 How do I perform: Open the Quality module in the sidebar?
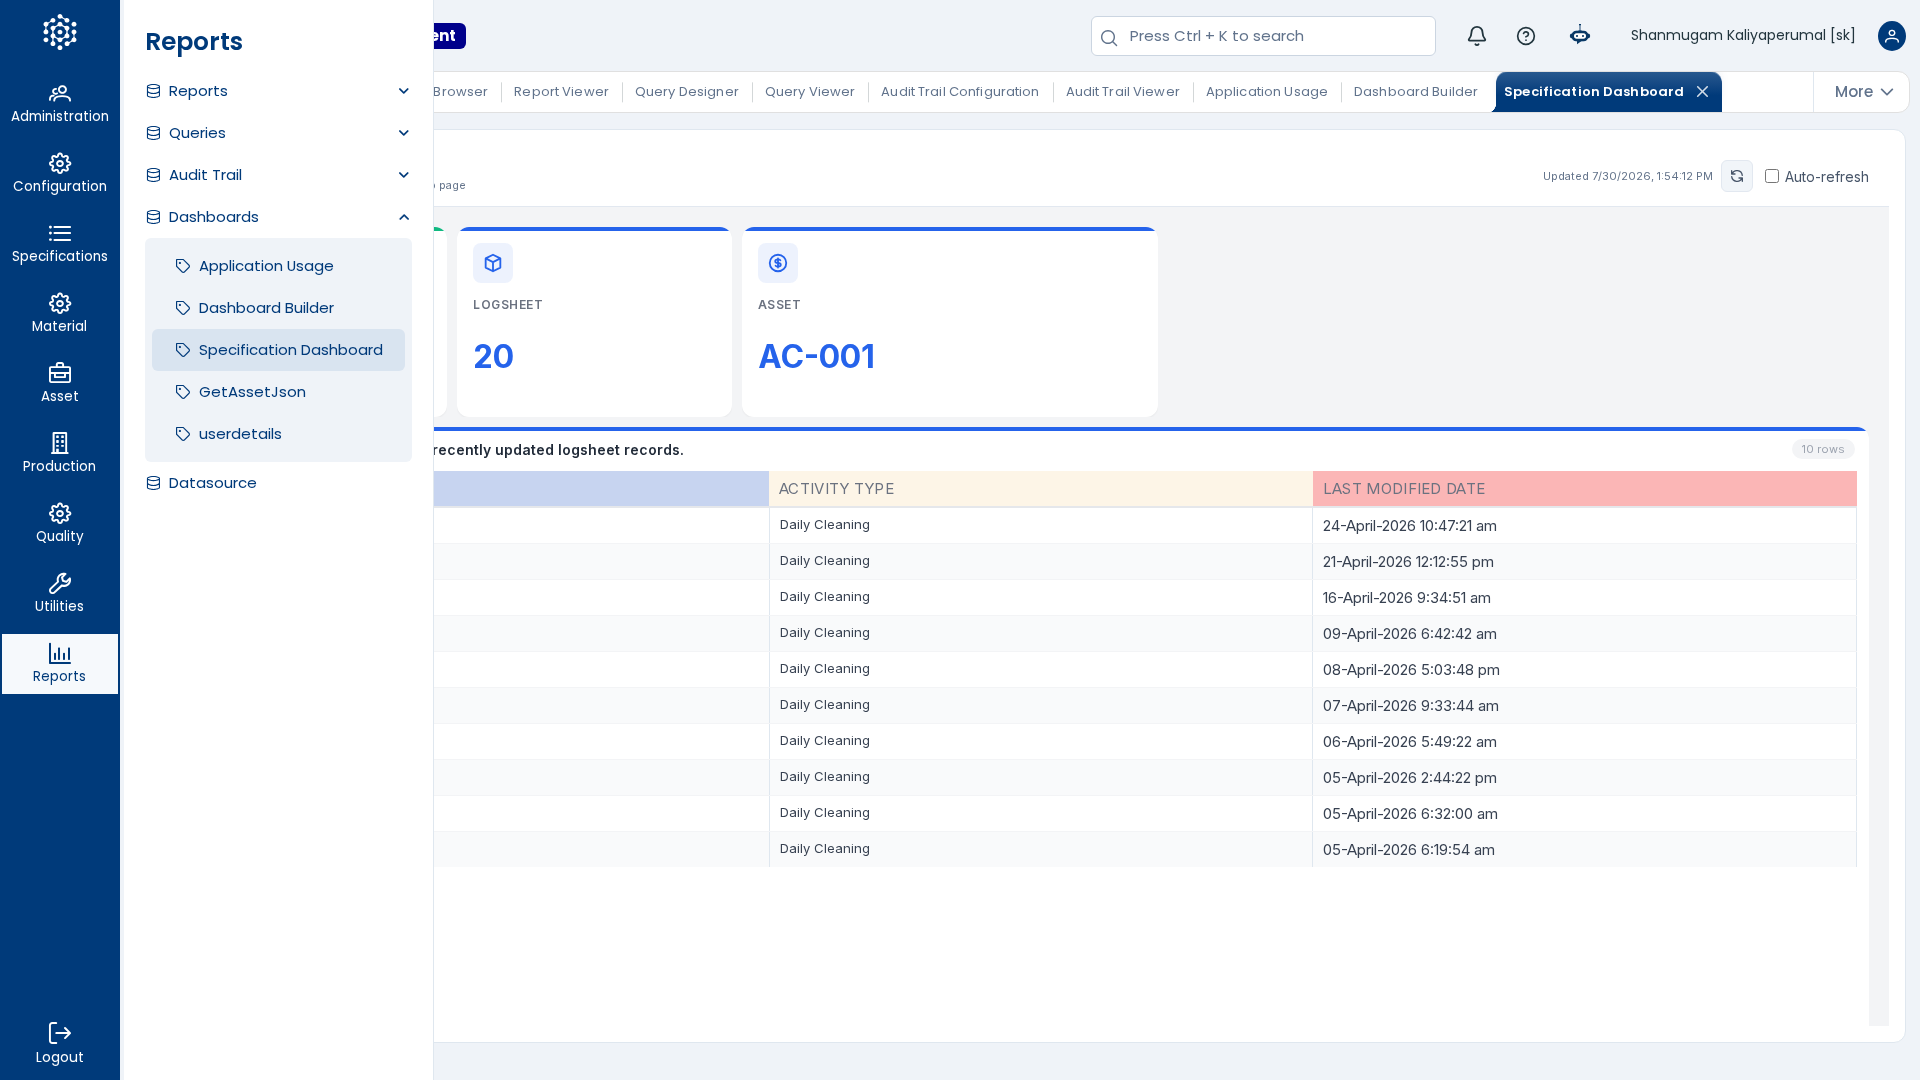(60, 524)
